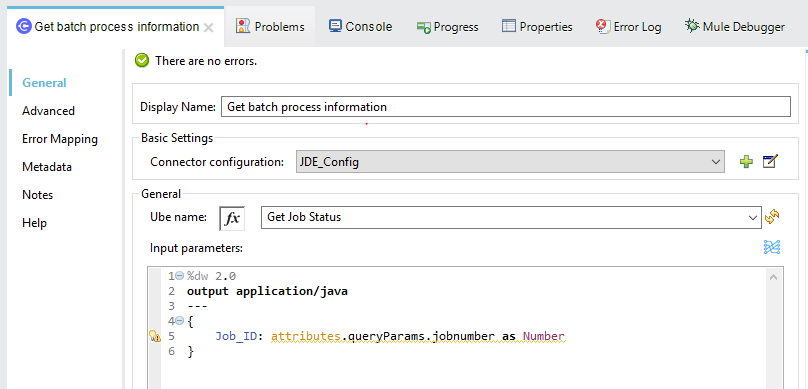Open the Connector configuration dropdown

tap(511, 162)
